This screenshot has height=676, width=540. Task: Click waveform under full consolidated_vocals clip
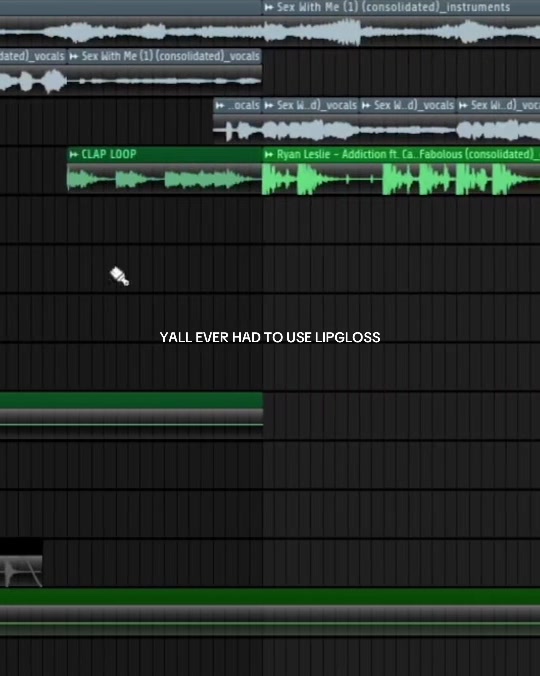(165, 81)
